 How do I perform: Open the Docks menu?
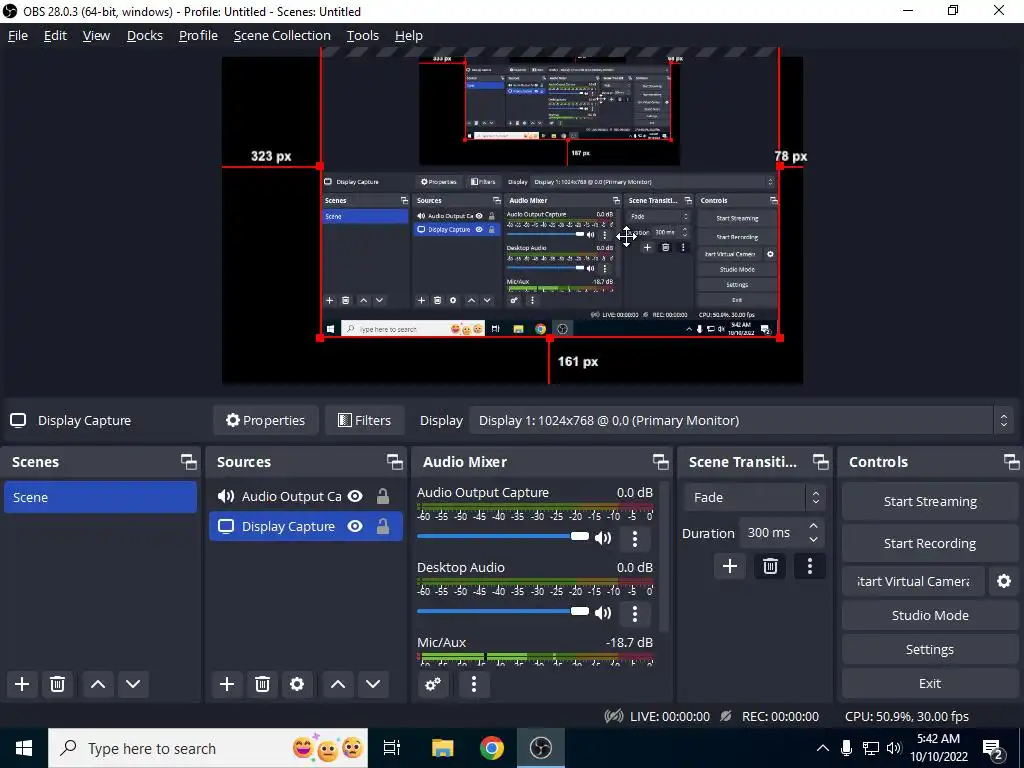(x=144, y=36)
